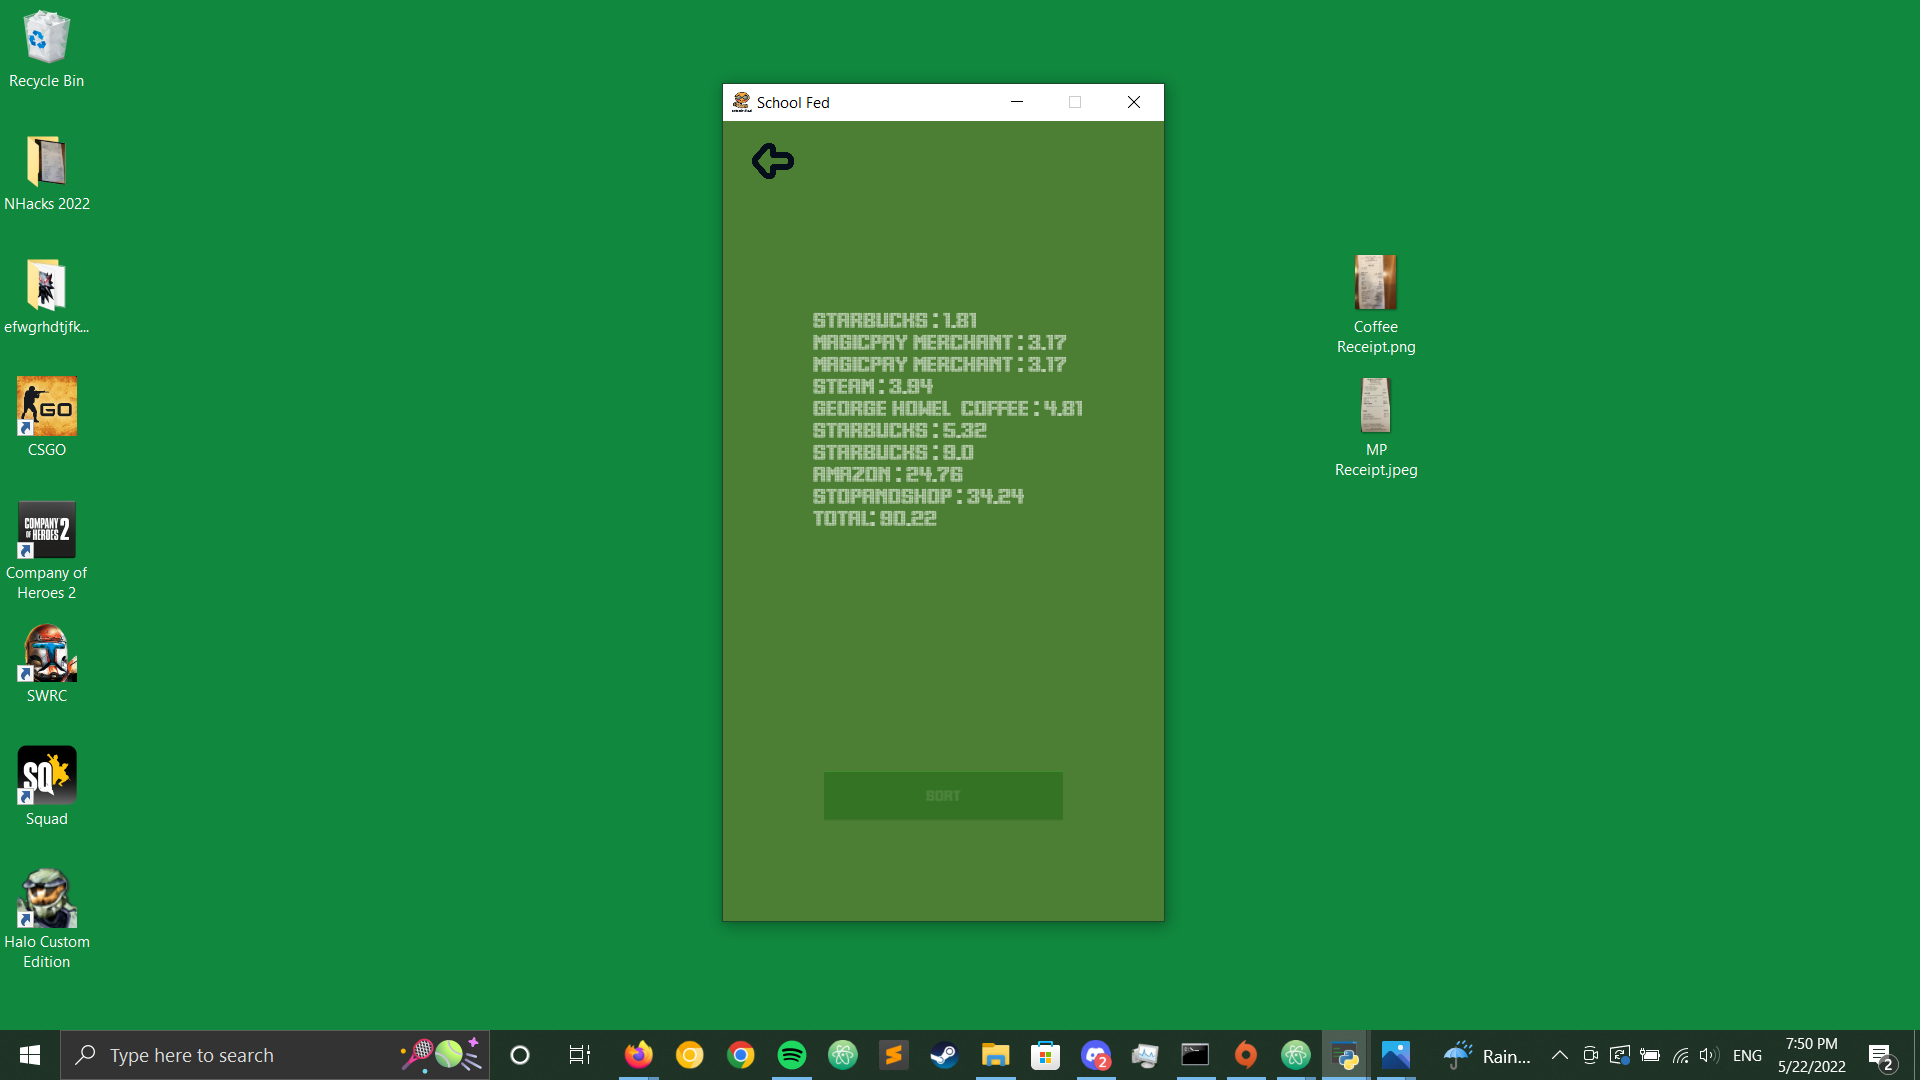1920x1080 pixels.
Task: Open Discord from the taskbar
Action: tap(1095, 1055)
